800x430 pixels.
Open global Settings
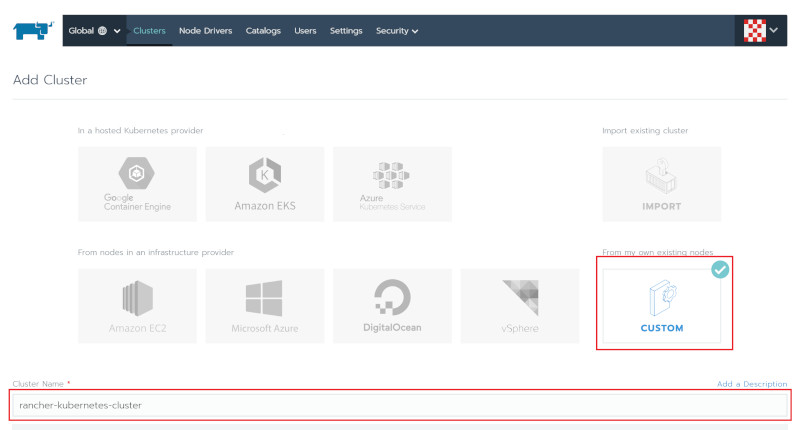346,31
